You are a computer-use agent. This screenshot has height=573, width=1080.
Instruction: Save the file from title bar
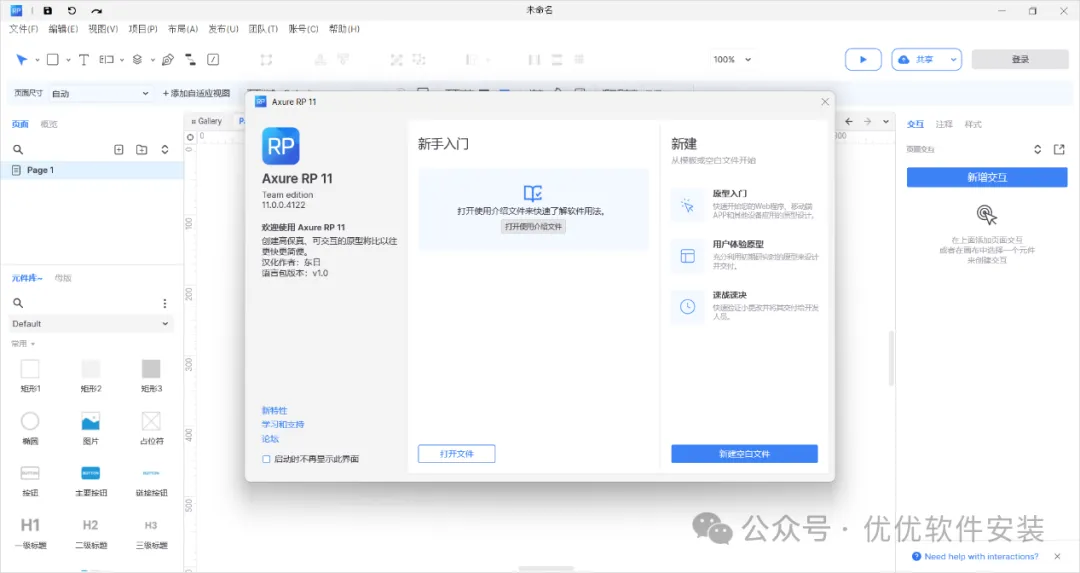pos(48,10)
